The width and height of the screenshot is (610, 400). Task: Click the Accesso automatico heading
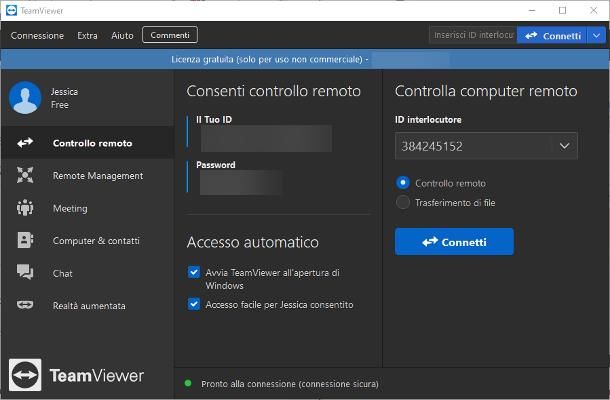tap(253, 242)
